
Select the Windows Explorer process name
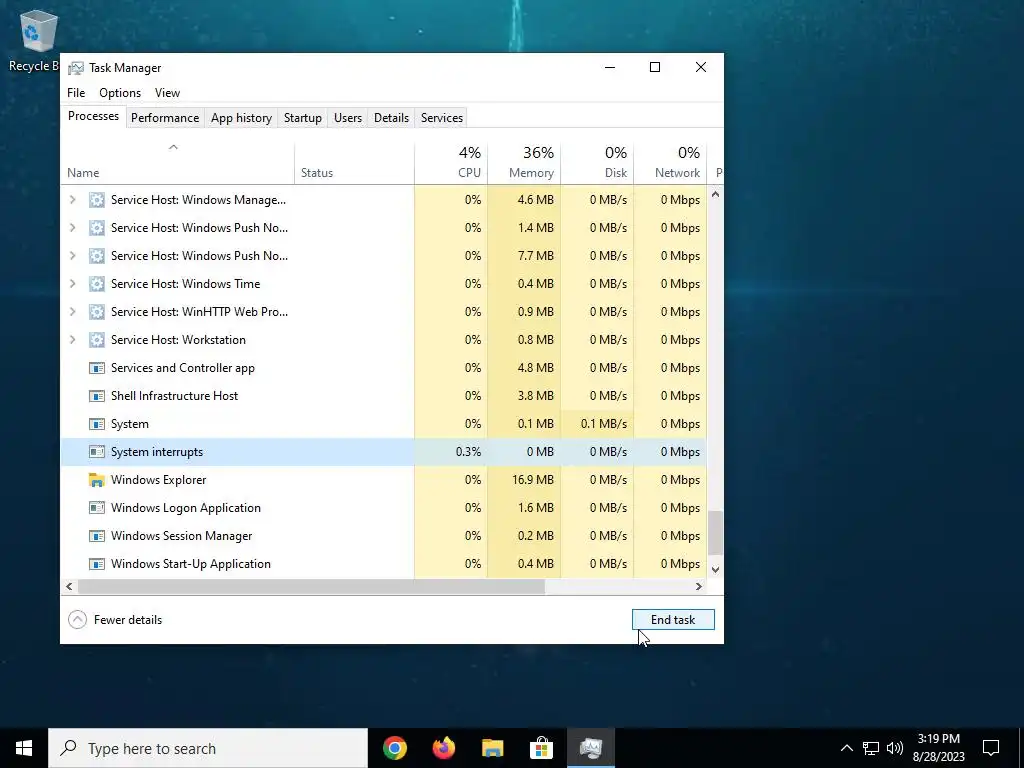coord(159,480)
